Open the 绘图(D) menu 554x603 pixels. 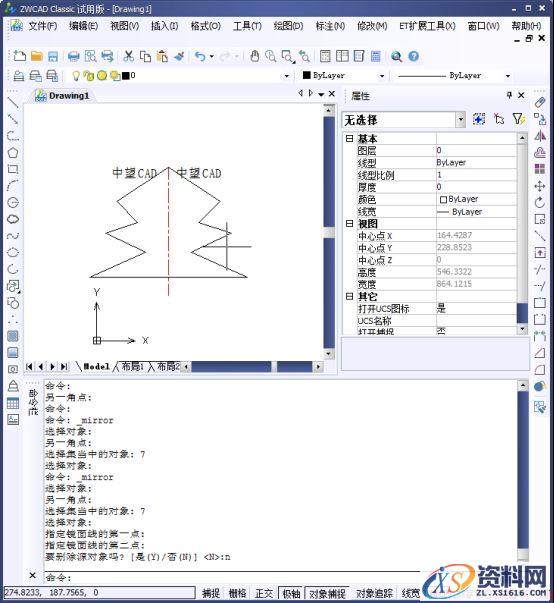coord(288,26)
